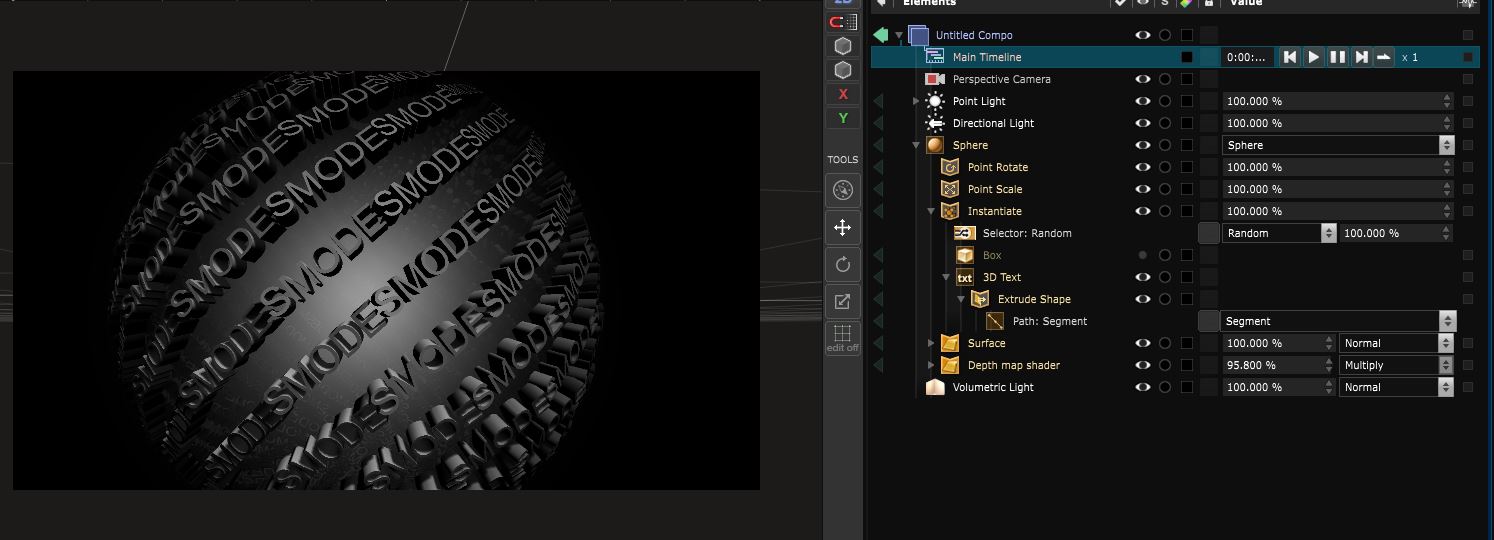
Task: Click the Point Light 100.000 % opacity value
Action: tap(1338, 101)
